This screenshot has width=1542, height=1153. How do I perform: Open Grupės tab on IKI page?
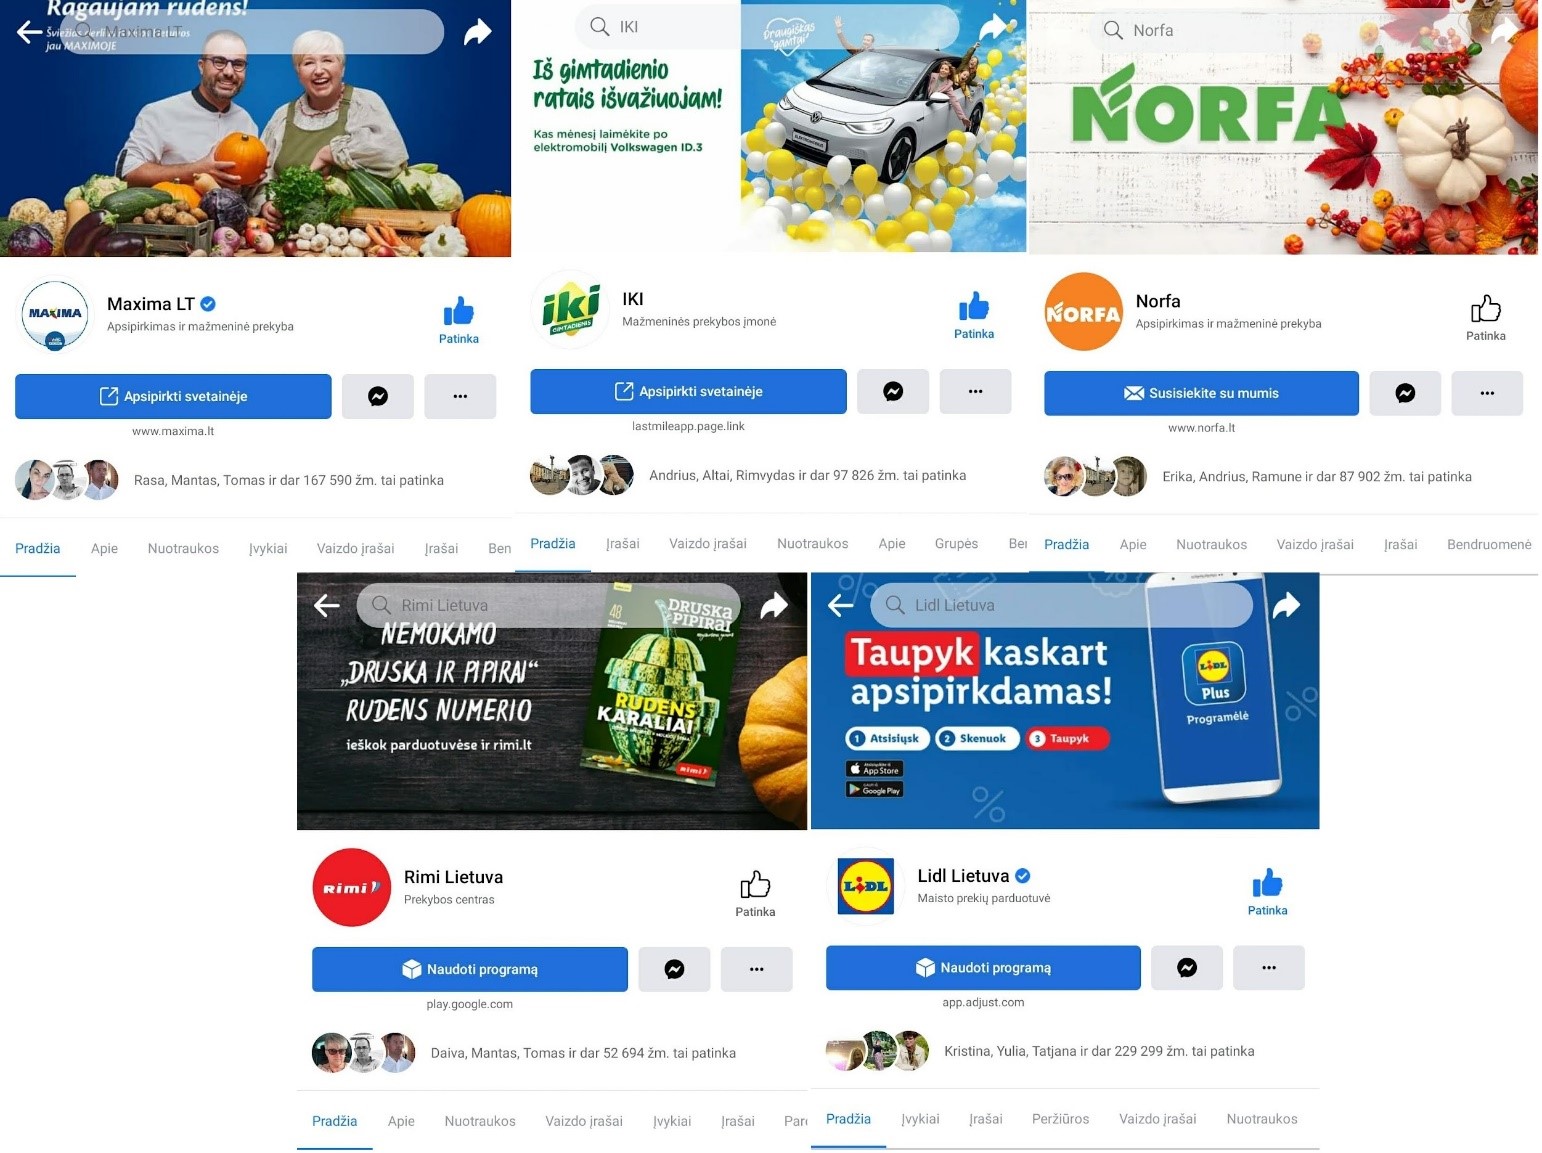click(x=956, y=544)
